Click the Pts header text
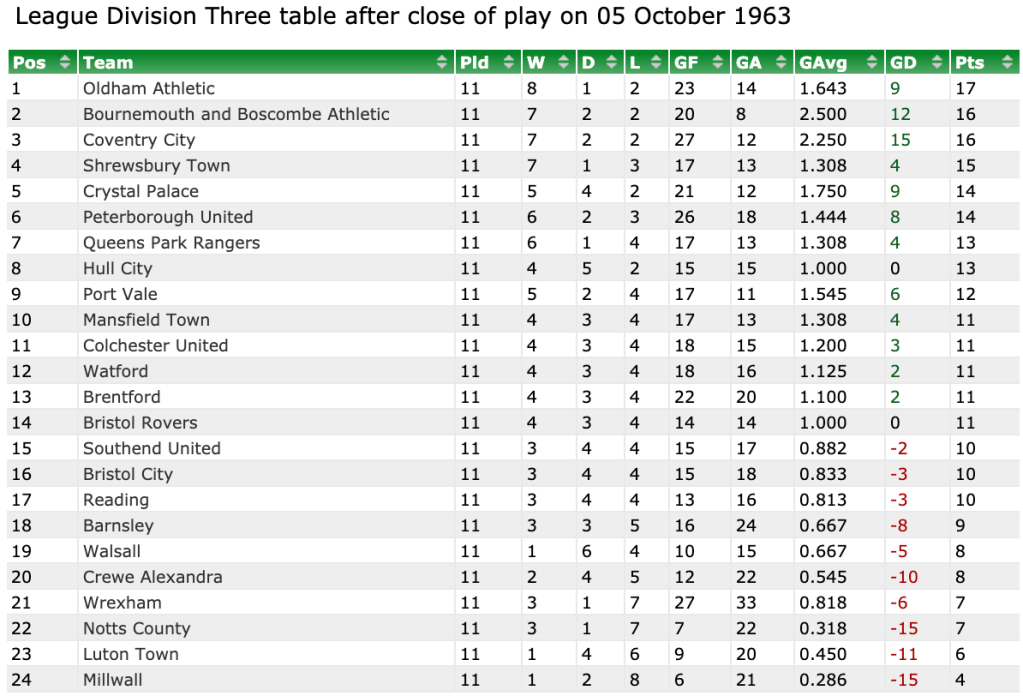 (x=970, y=63)
